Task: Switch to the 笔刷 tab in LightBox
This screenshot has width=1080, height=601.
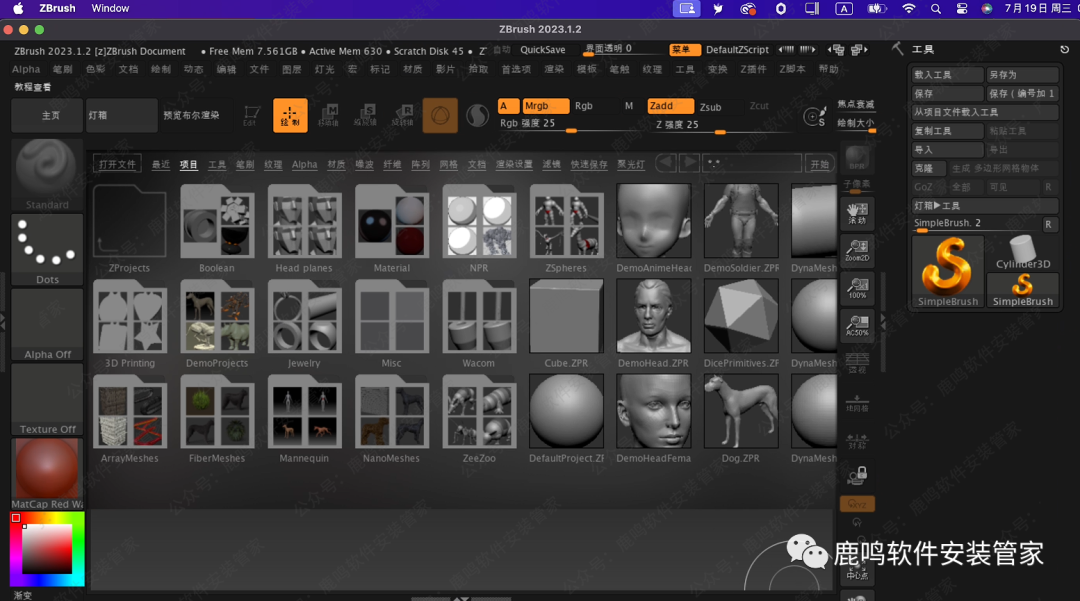Action: click(245, 164)
